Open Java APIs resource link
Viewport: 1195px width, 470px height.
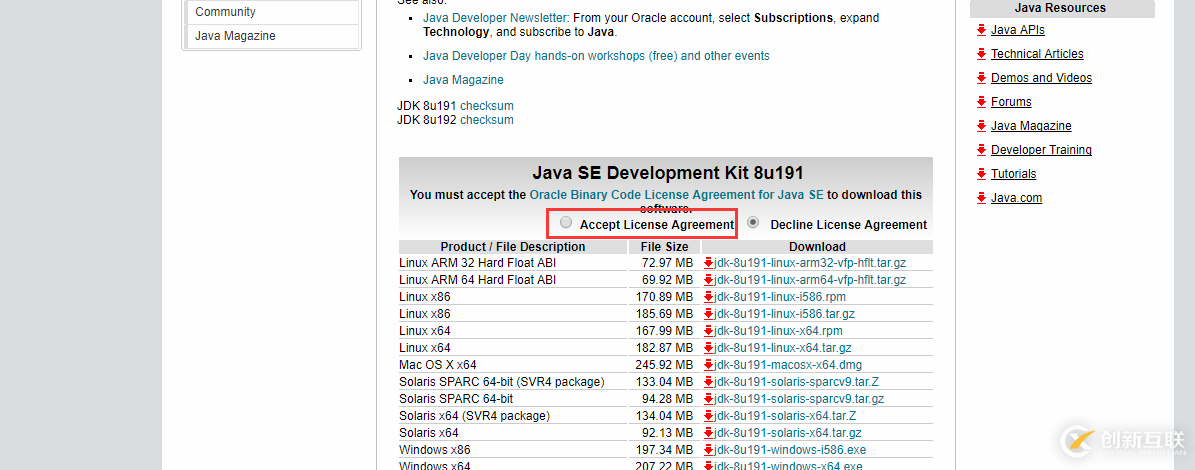[x=1017, y=30]
